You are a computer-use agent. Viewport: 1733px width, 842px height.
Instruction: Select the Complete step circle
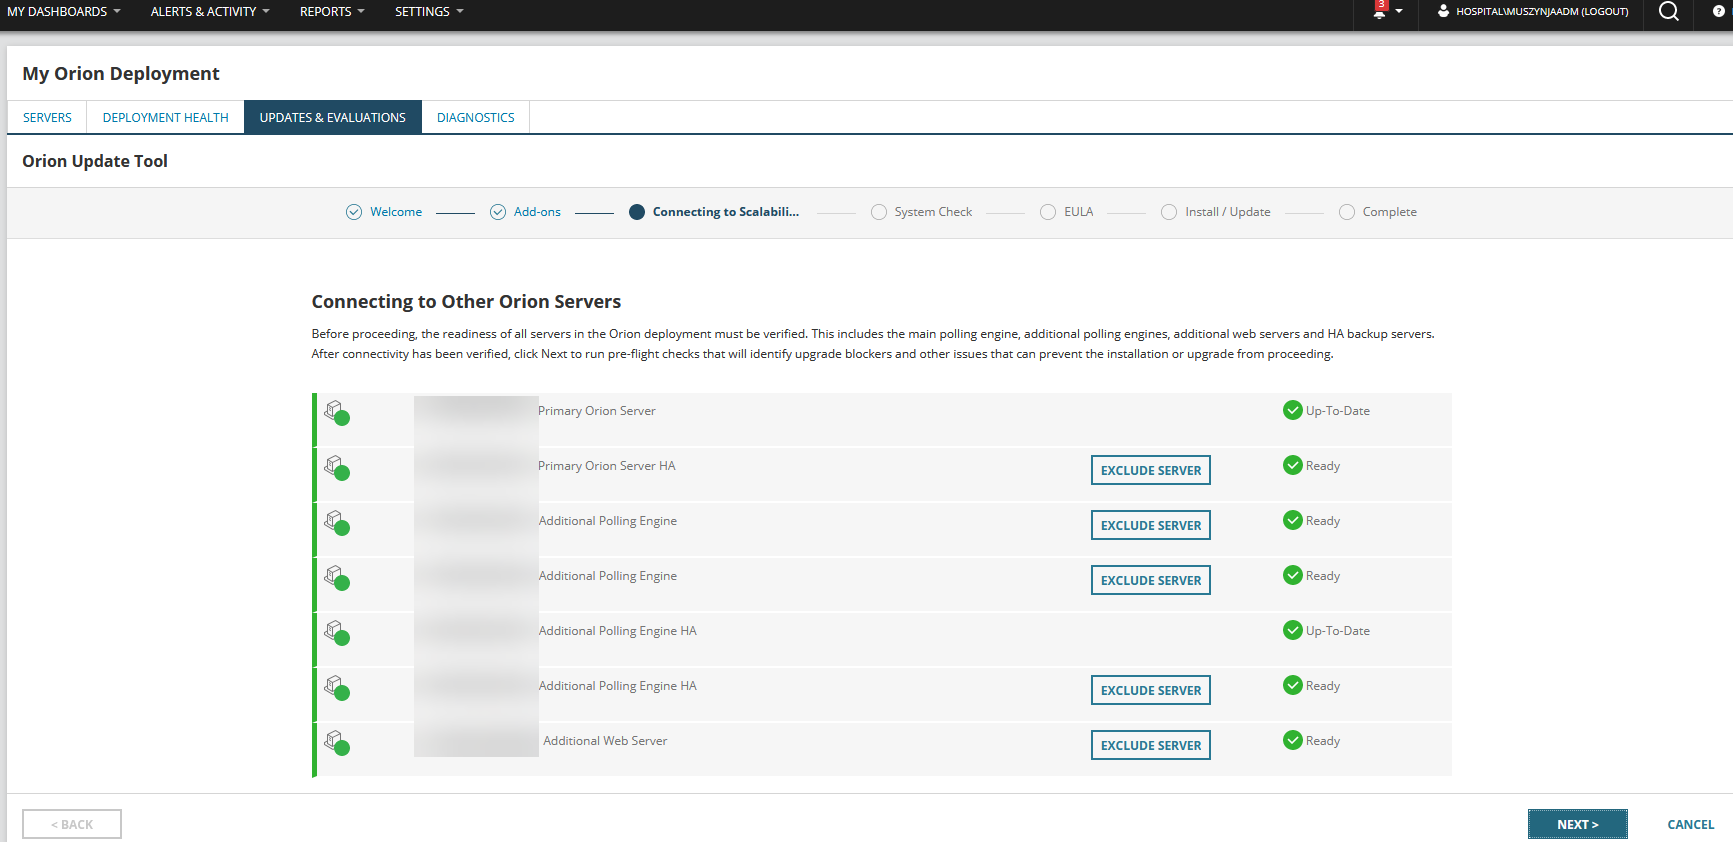(x=1347, y=212)
